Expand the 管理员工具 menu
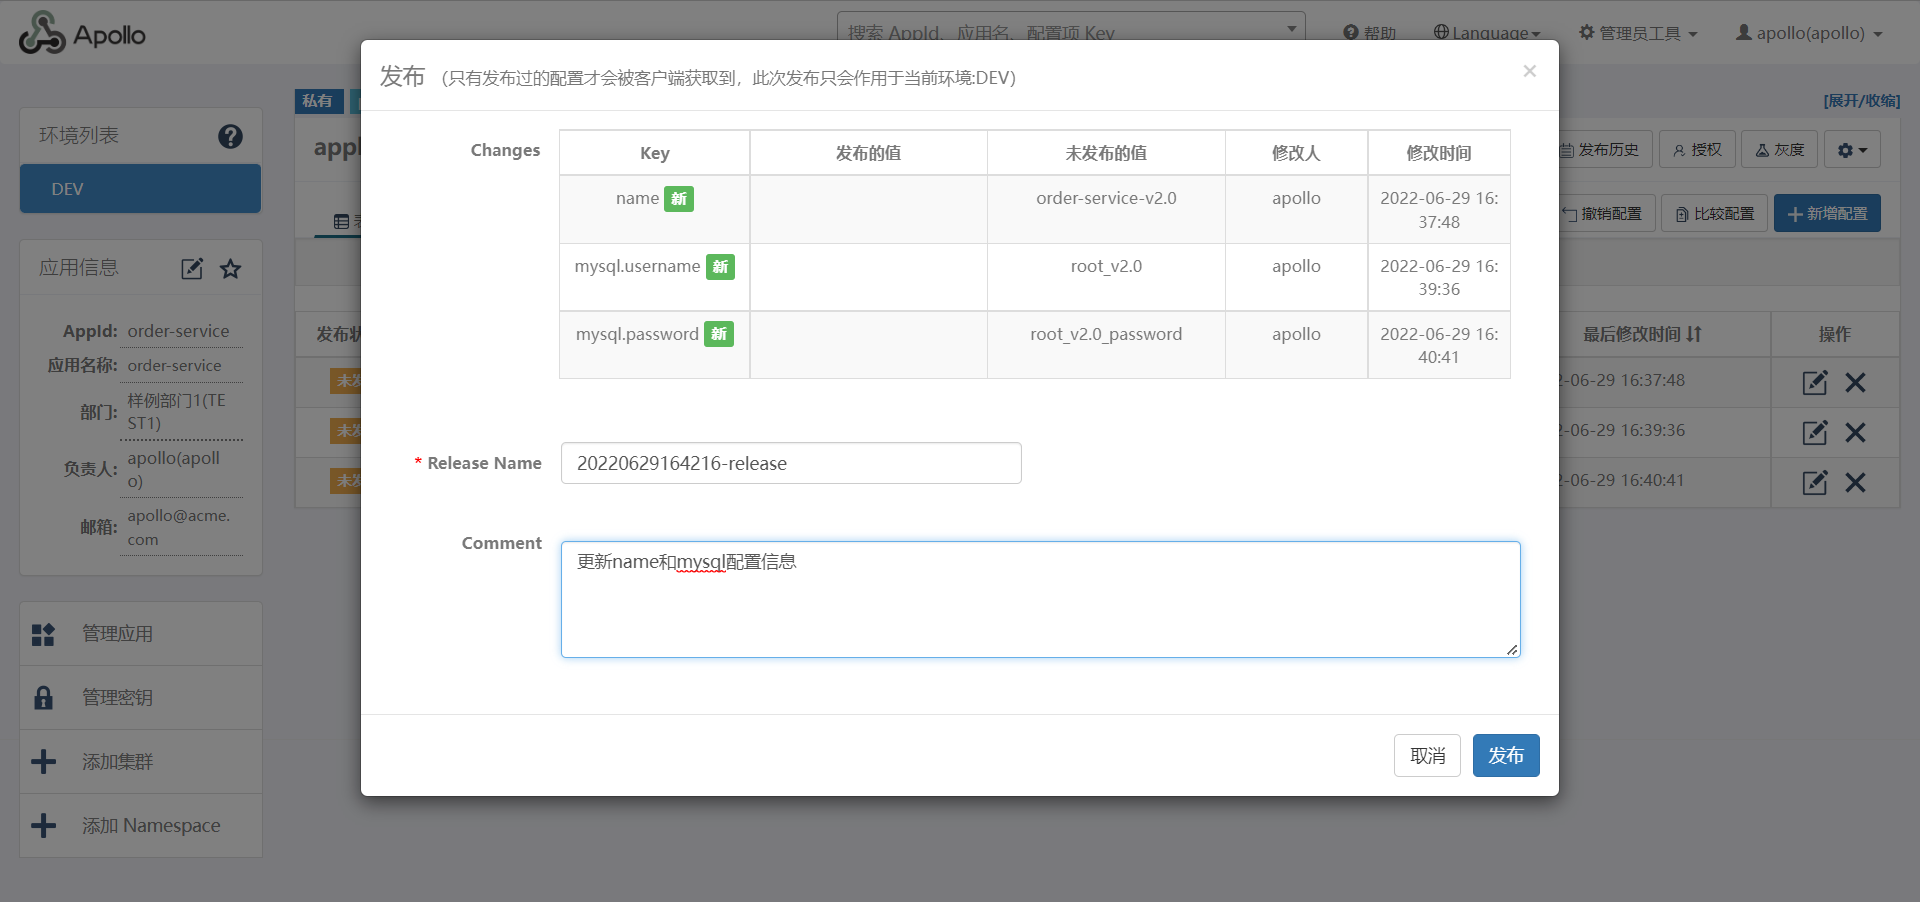 pos(1638,33)
